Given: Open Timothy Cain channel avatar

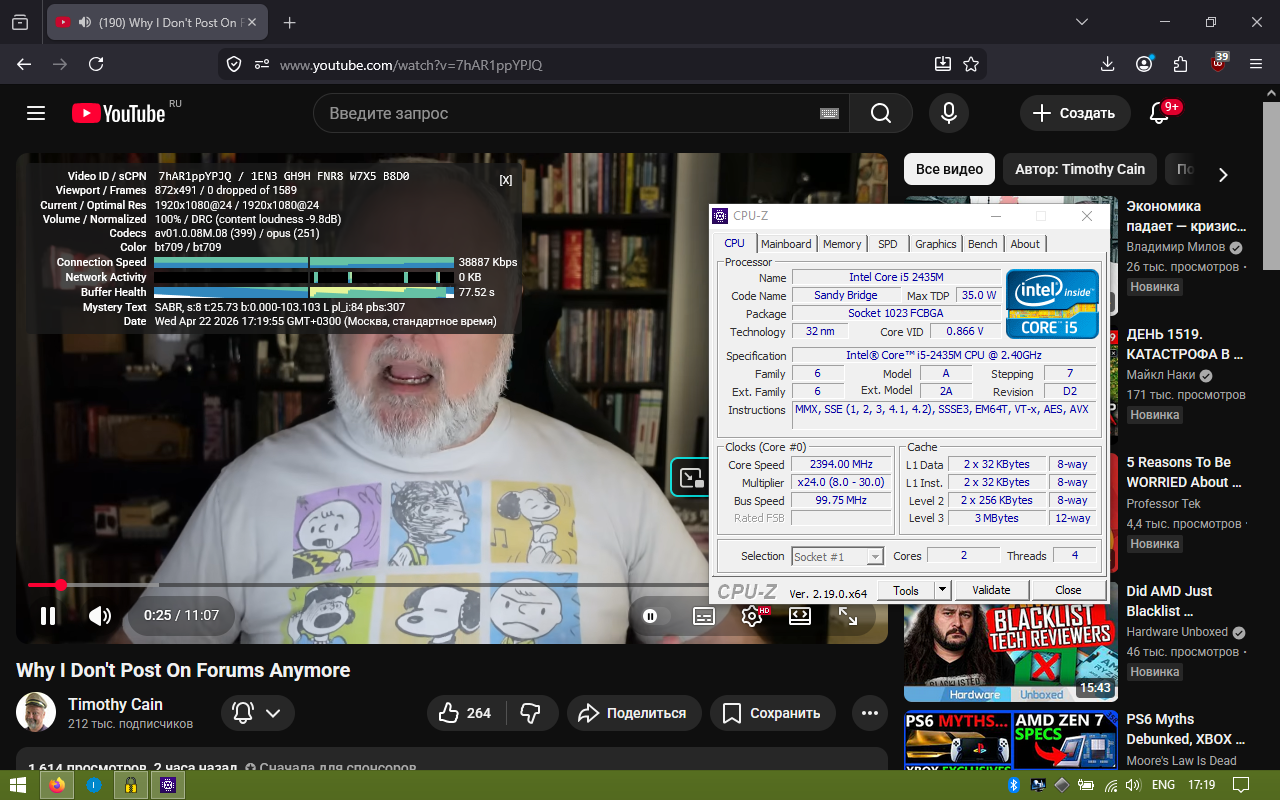Looking at the screenshot, I should (36, 712).
